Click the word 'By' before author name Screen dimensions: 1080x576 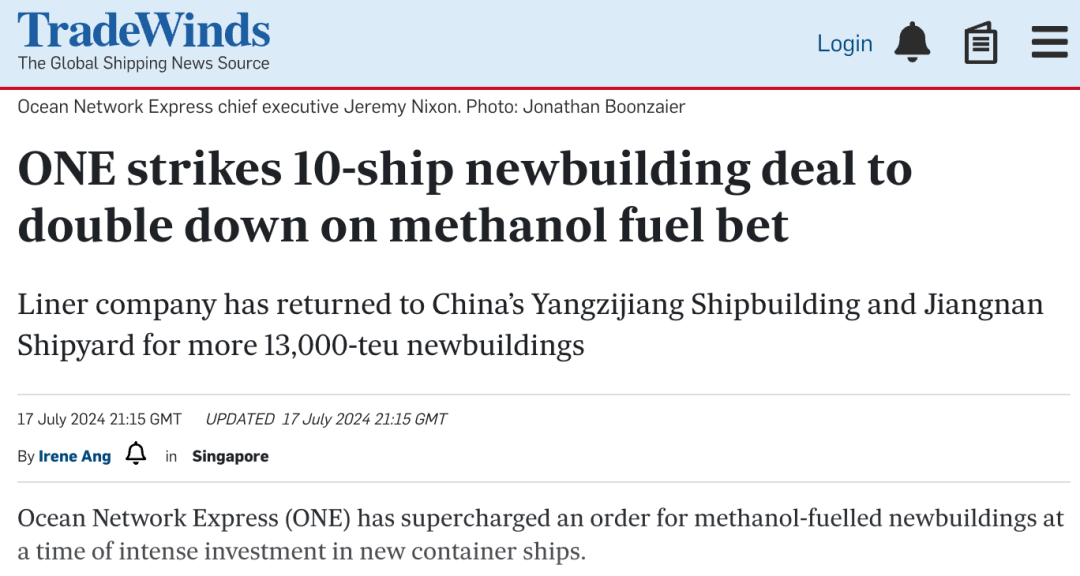click(x=26, y=457)
